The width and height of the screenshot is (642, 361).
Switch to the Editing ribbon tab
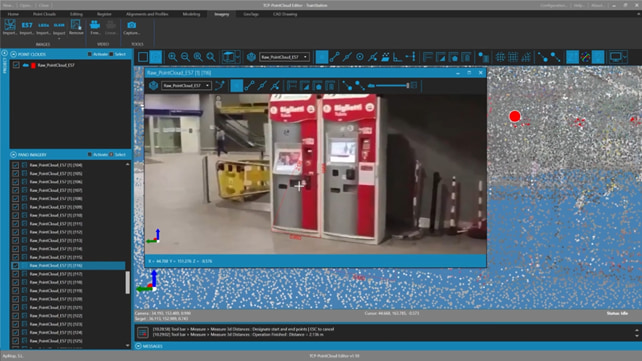pyautogui.click(x=76, y=14)
